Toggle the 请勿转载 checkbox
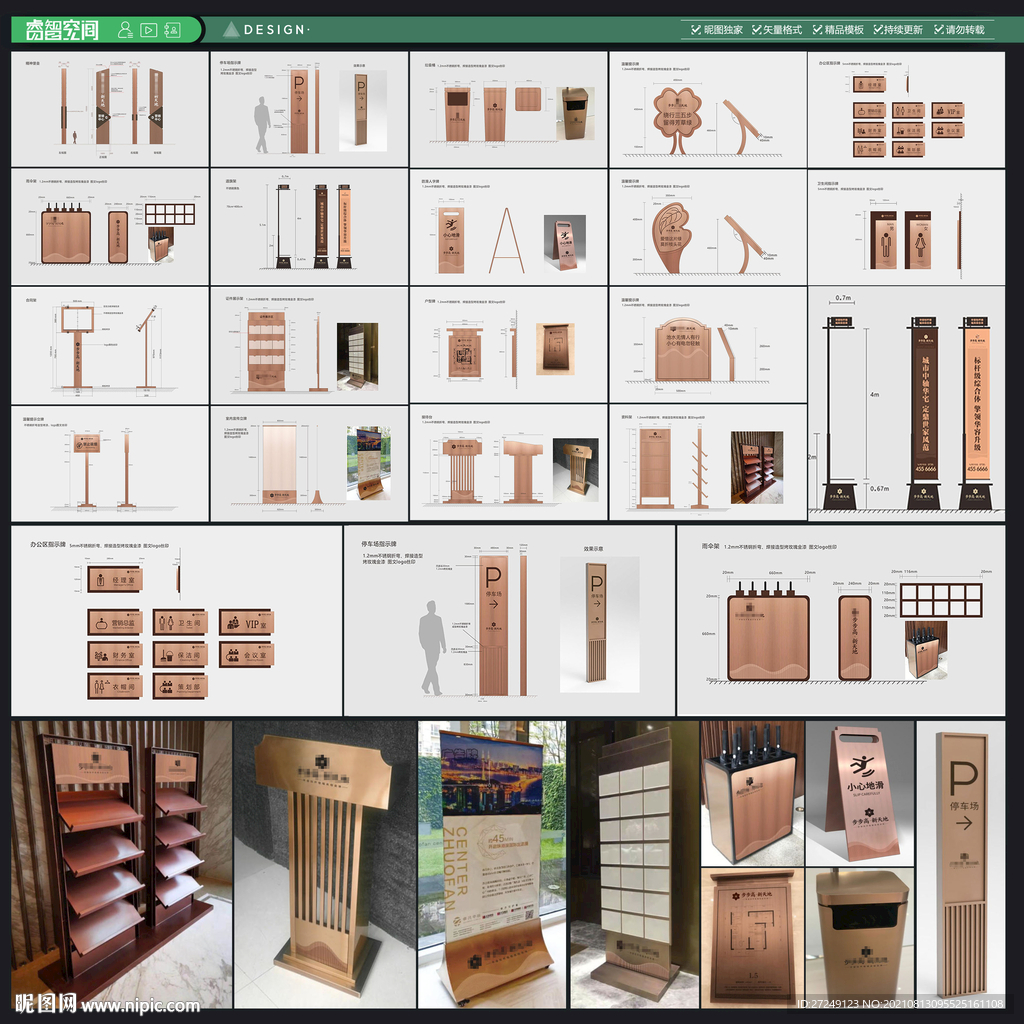 tap(939, 29)
